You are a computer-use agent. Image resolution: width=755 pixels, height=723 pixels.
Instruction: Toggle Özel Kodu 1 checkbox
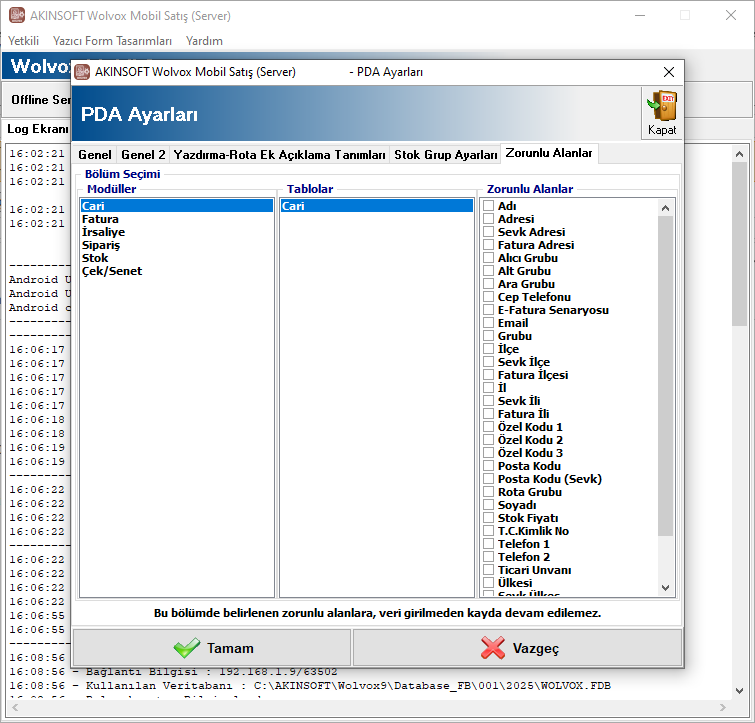(488, 426)
